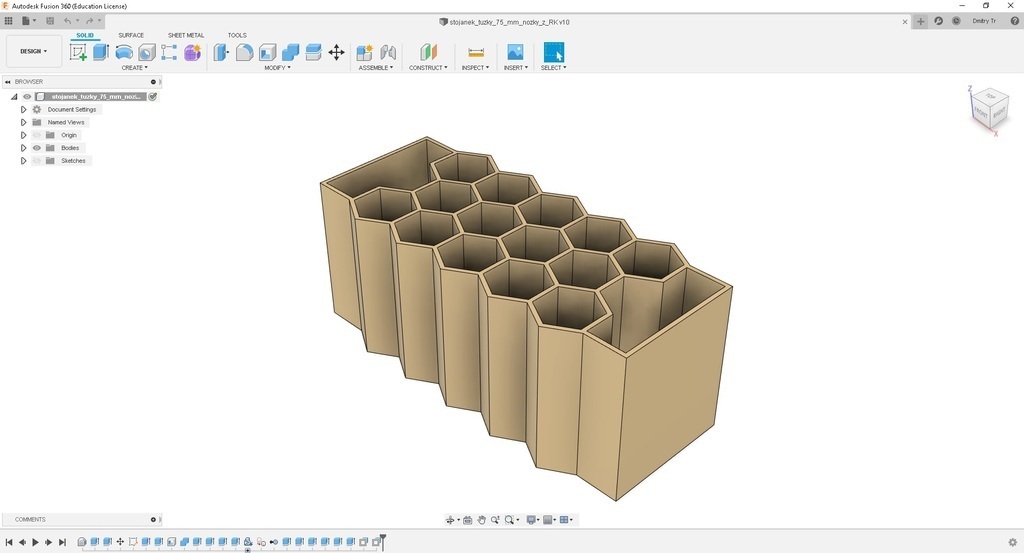The image size is (1024, 553).
Task: Click the Rectangular Pattern tool
Action: pos(169,52)
